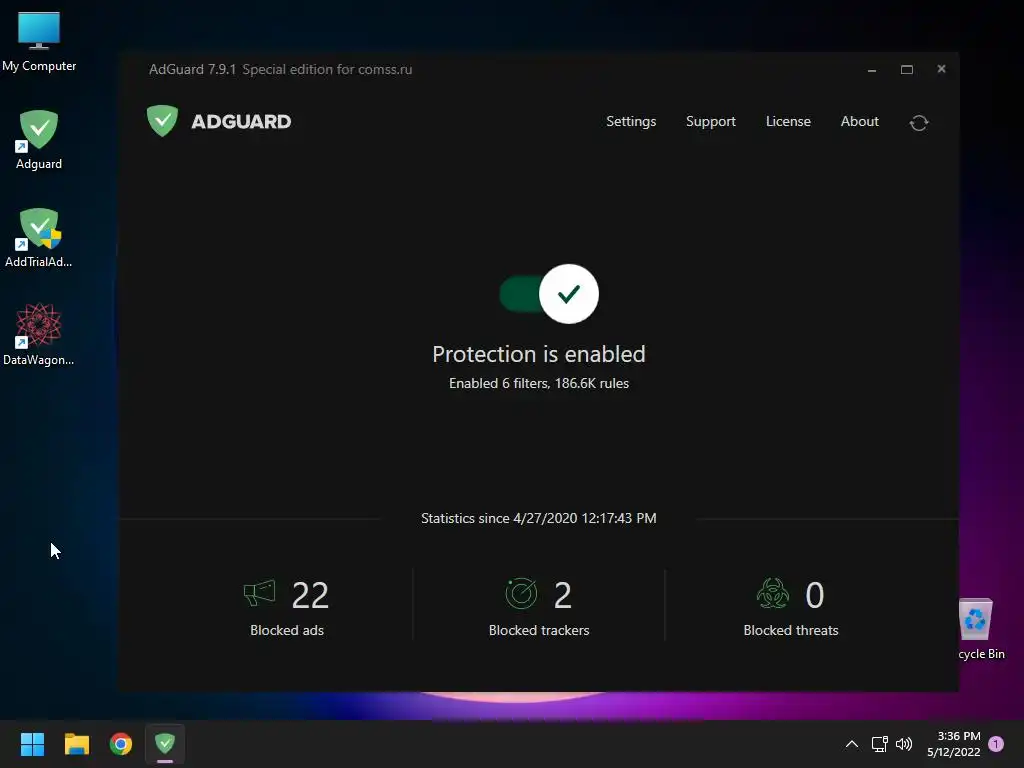Click the 2 blocked trackers count
The height and width of the screenshot is (768, 1024).
pos(563,596)
